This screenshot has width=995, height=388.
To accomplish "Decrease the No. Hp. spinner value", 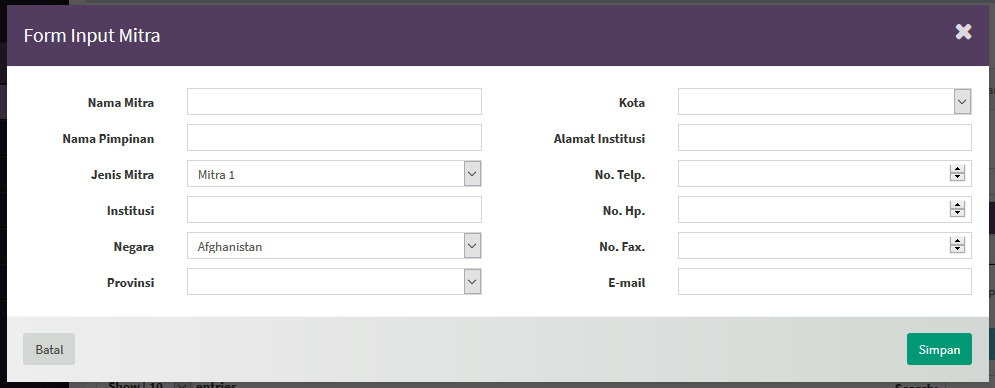I will 957,213.
